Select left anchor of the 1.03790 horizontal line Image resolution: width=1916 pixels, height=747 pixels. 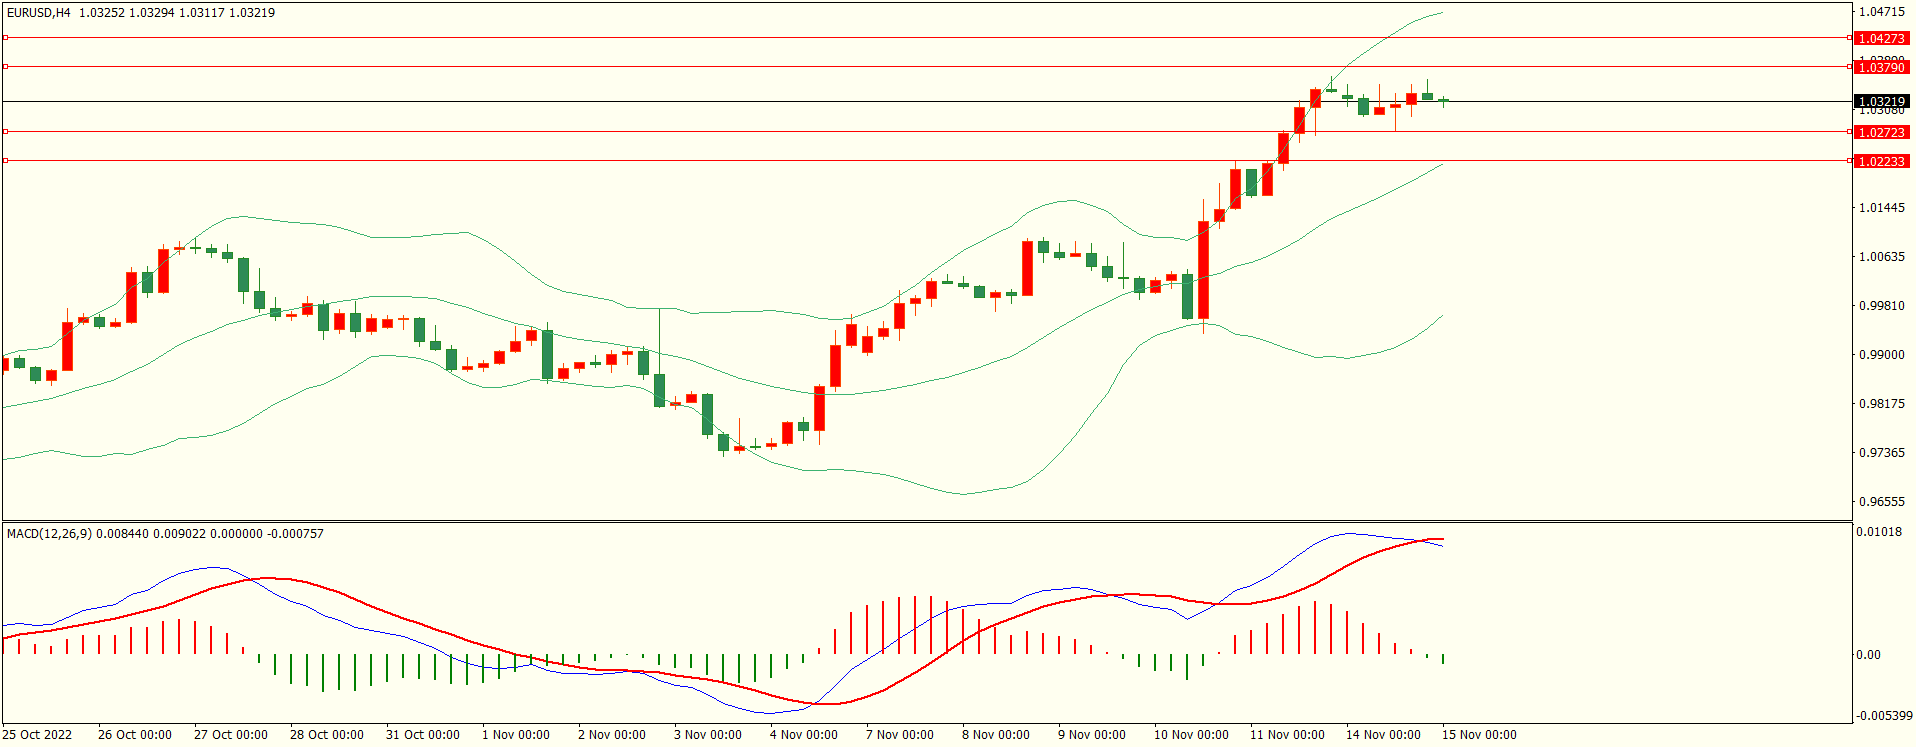tap(5, 66)
